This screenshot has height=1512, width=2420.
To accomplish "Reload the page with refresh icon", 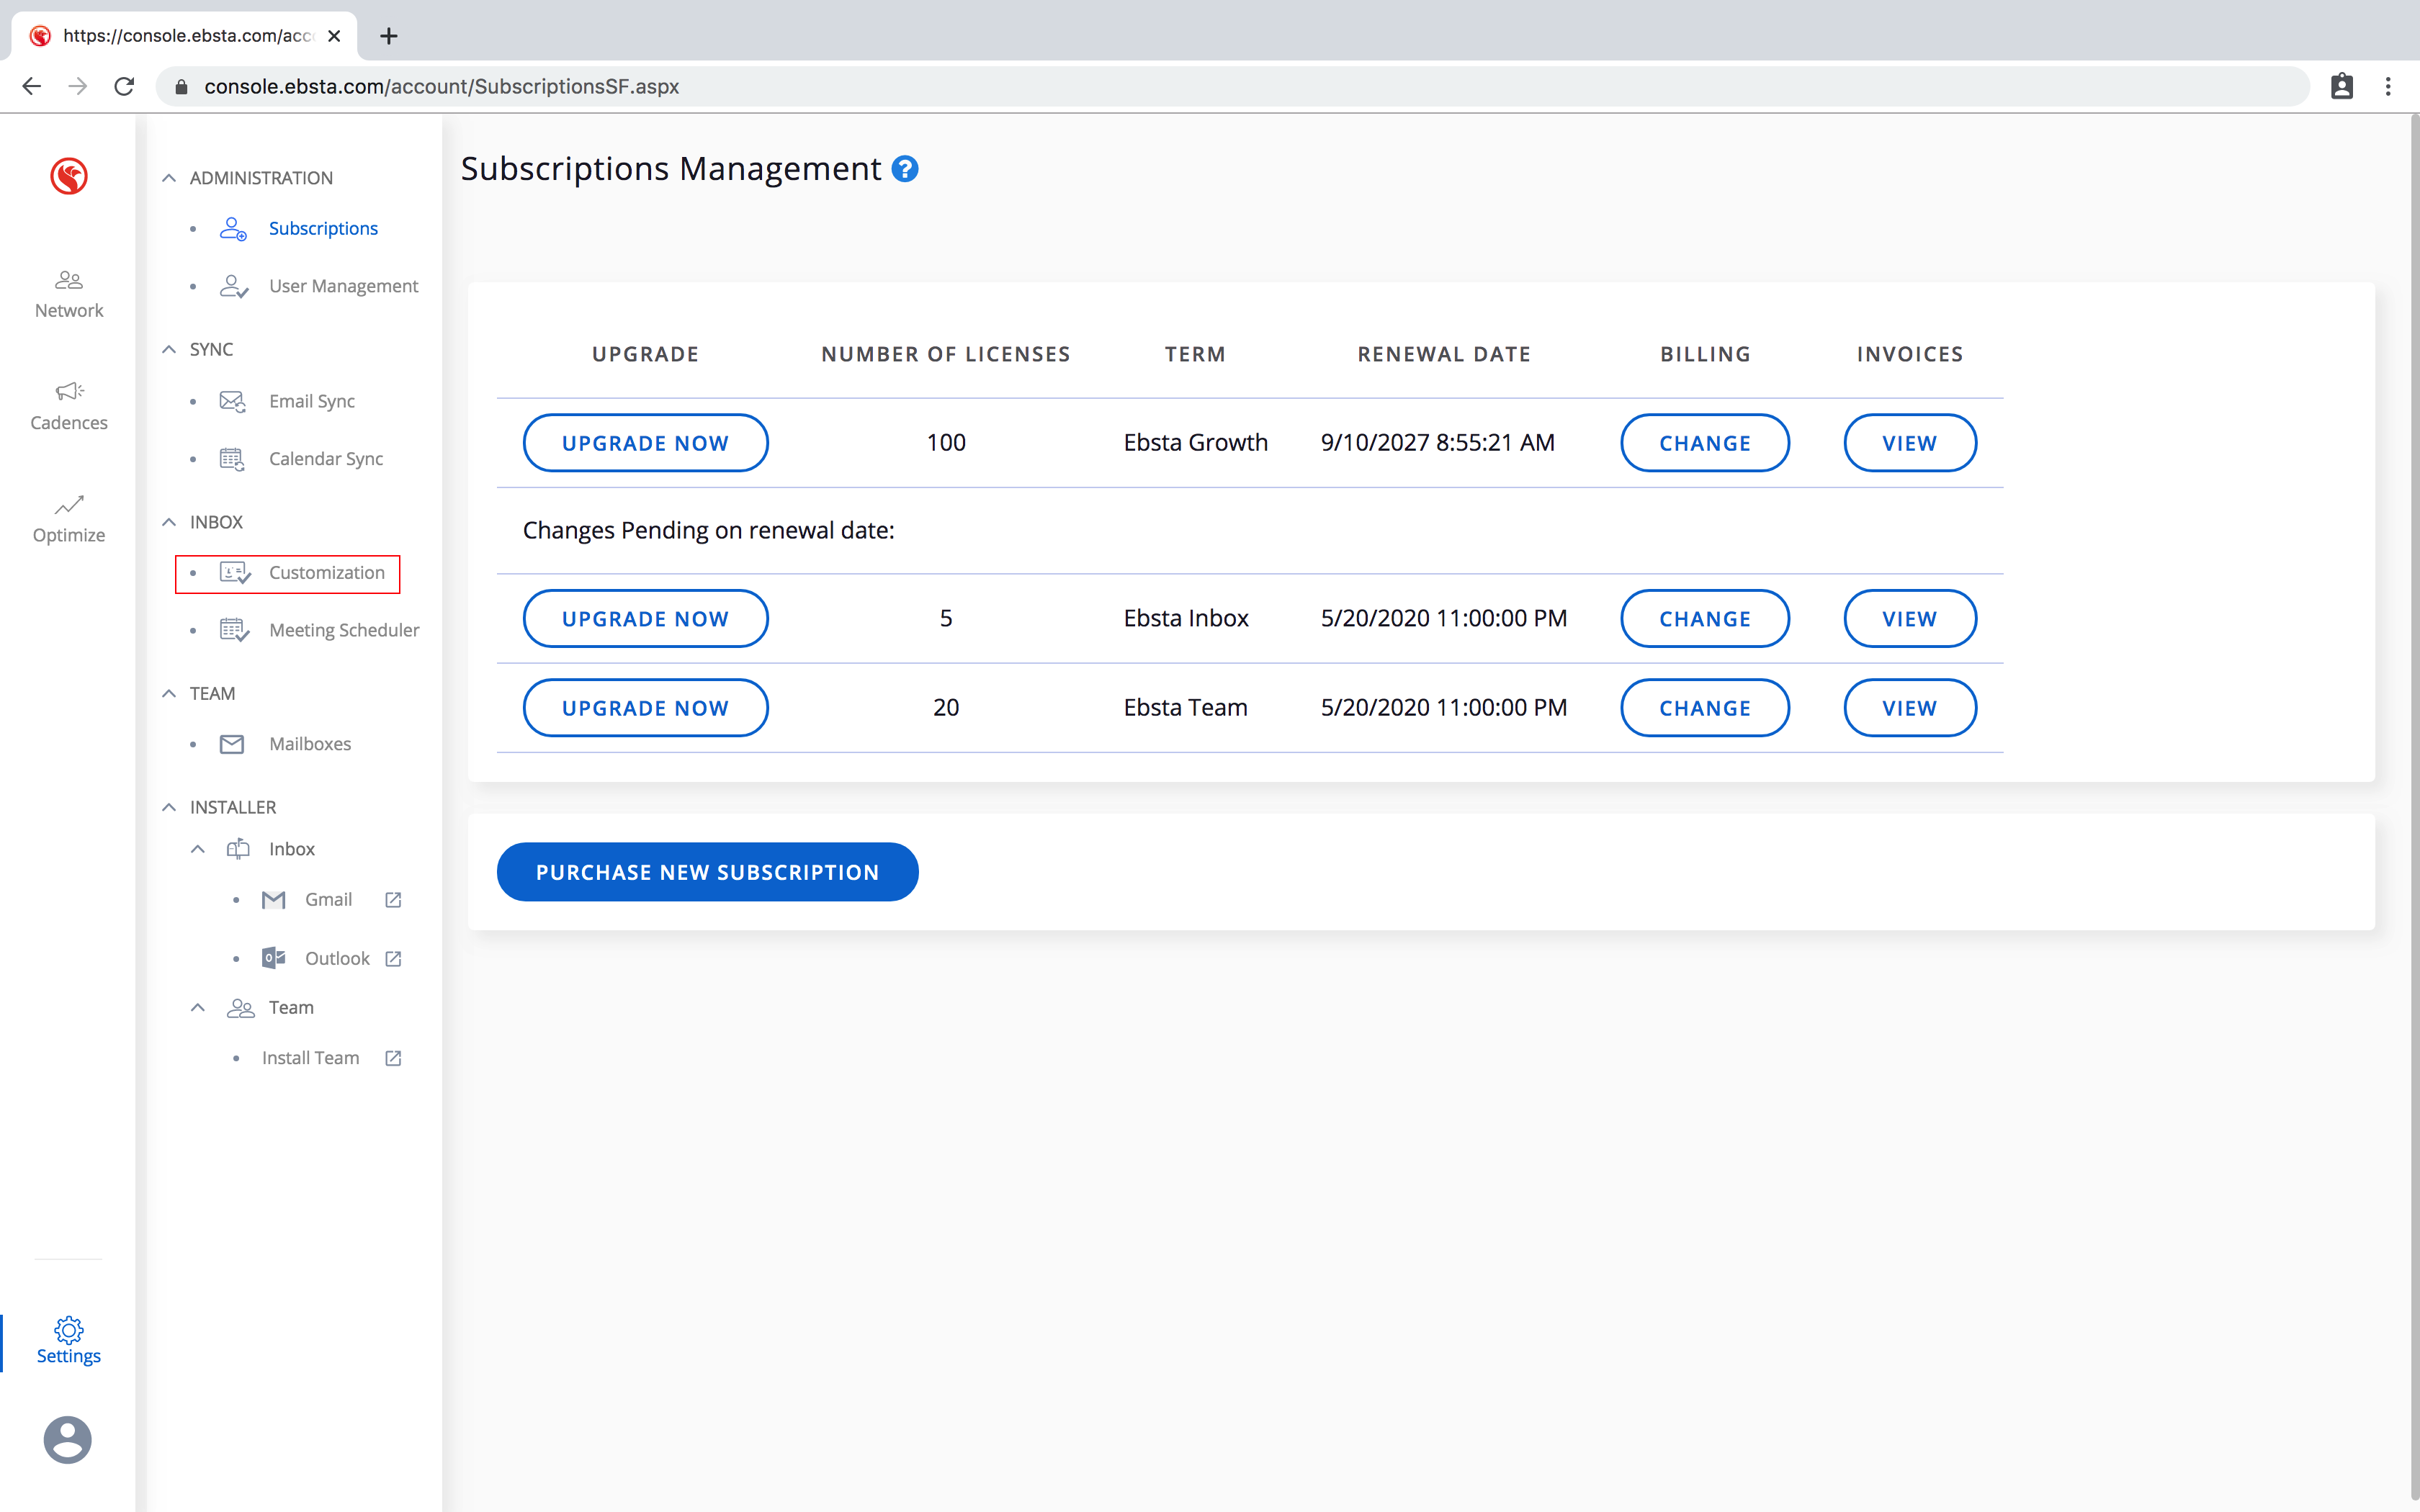I will click(x=124, y=87).
